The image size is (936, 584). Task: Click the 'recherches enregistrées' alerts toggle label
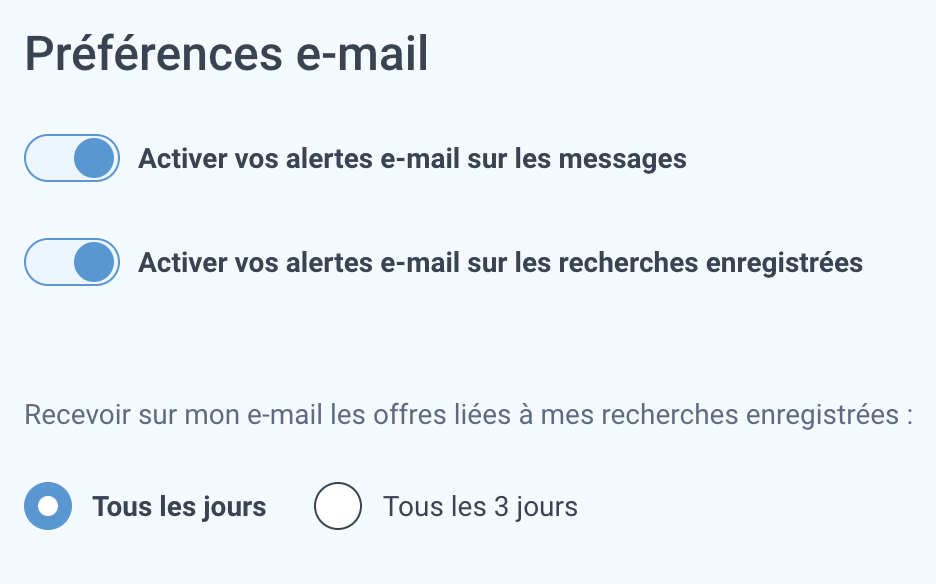pyautogui.click(x=500, y=263)
